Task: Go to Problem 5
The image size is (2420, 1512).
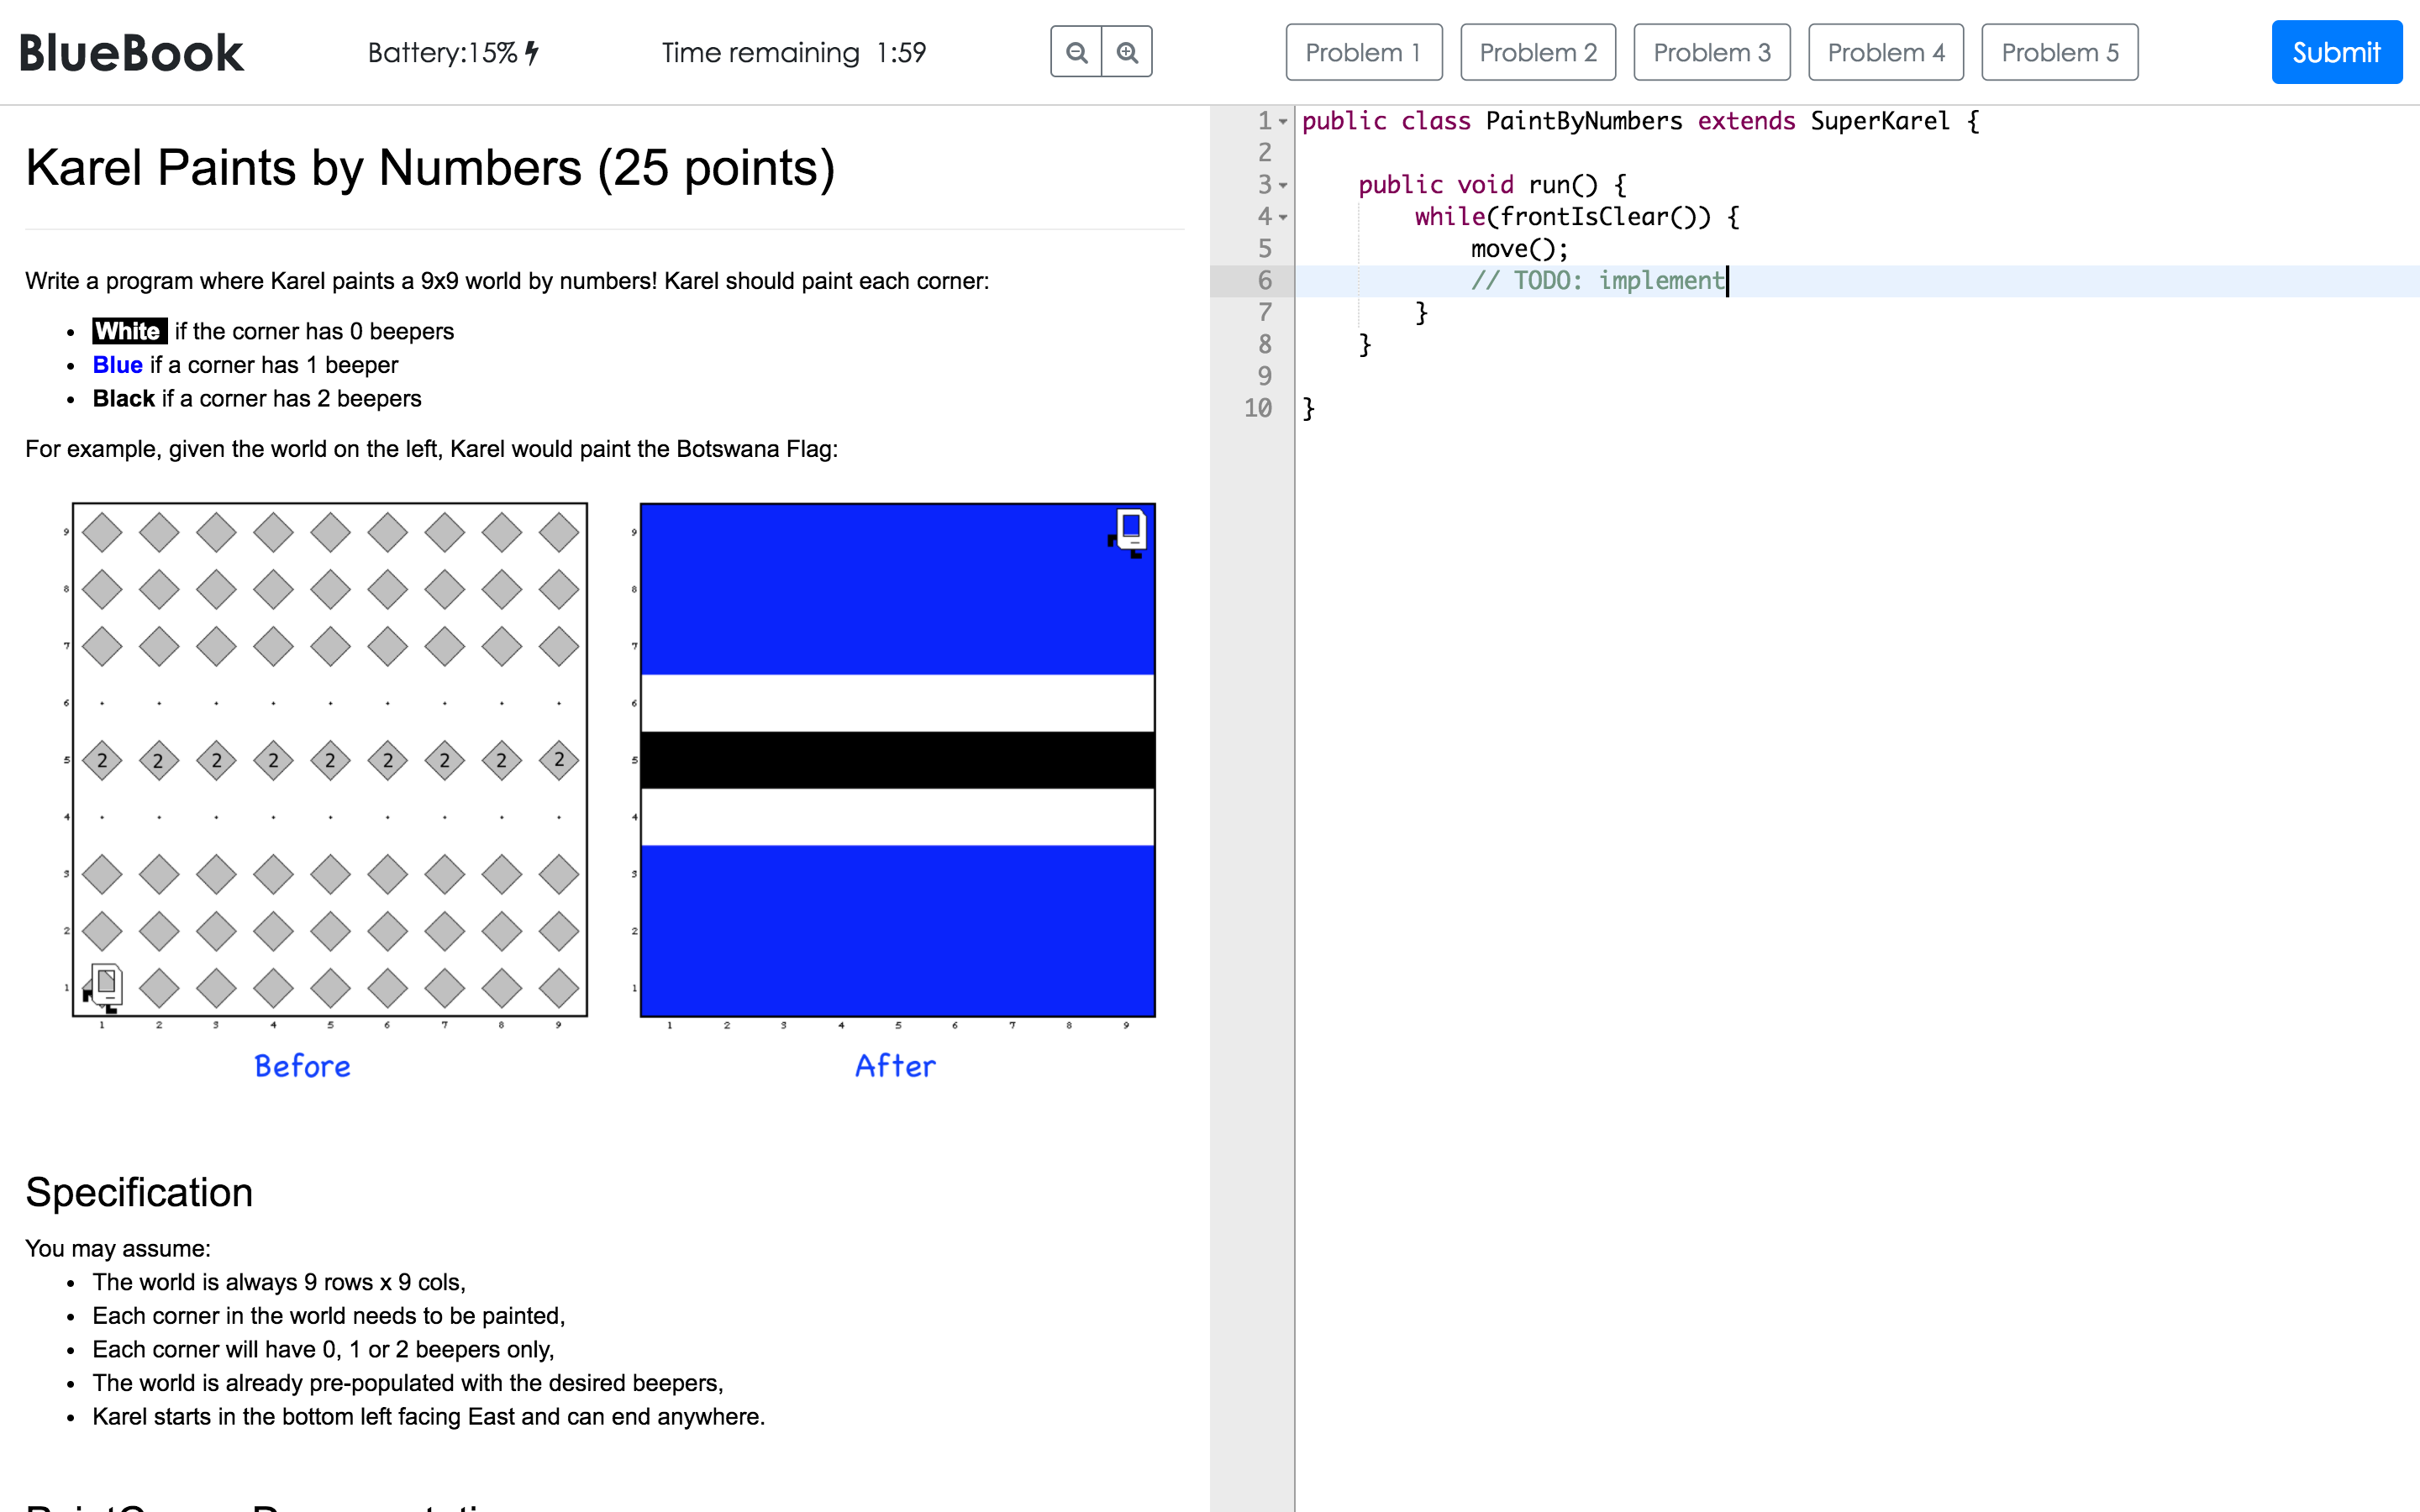Action: [2059, 52]
